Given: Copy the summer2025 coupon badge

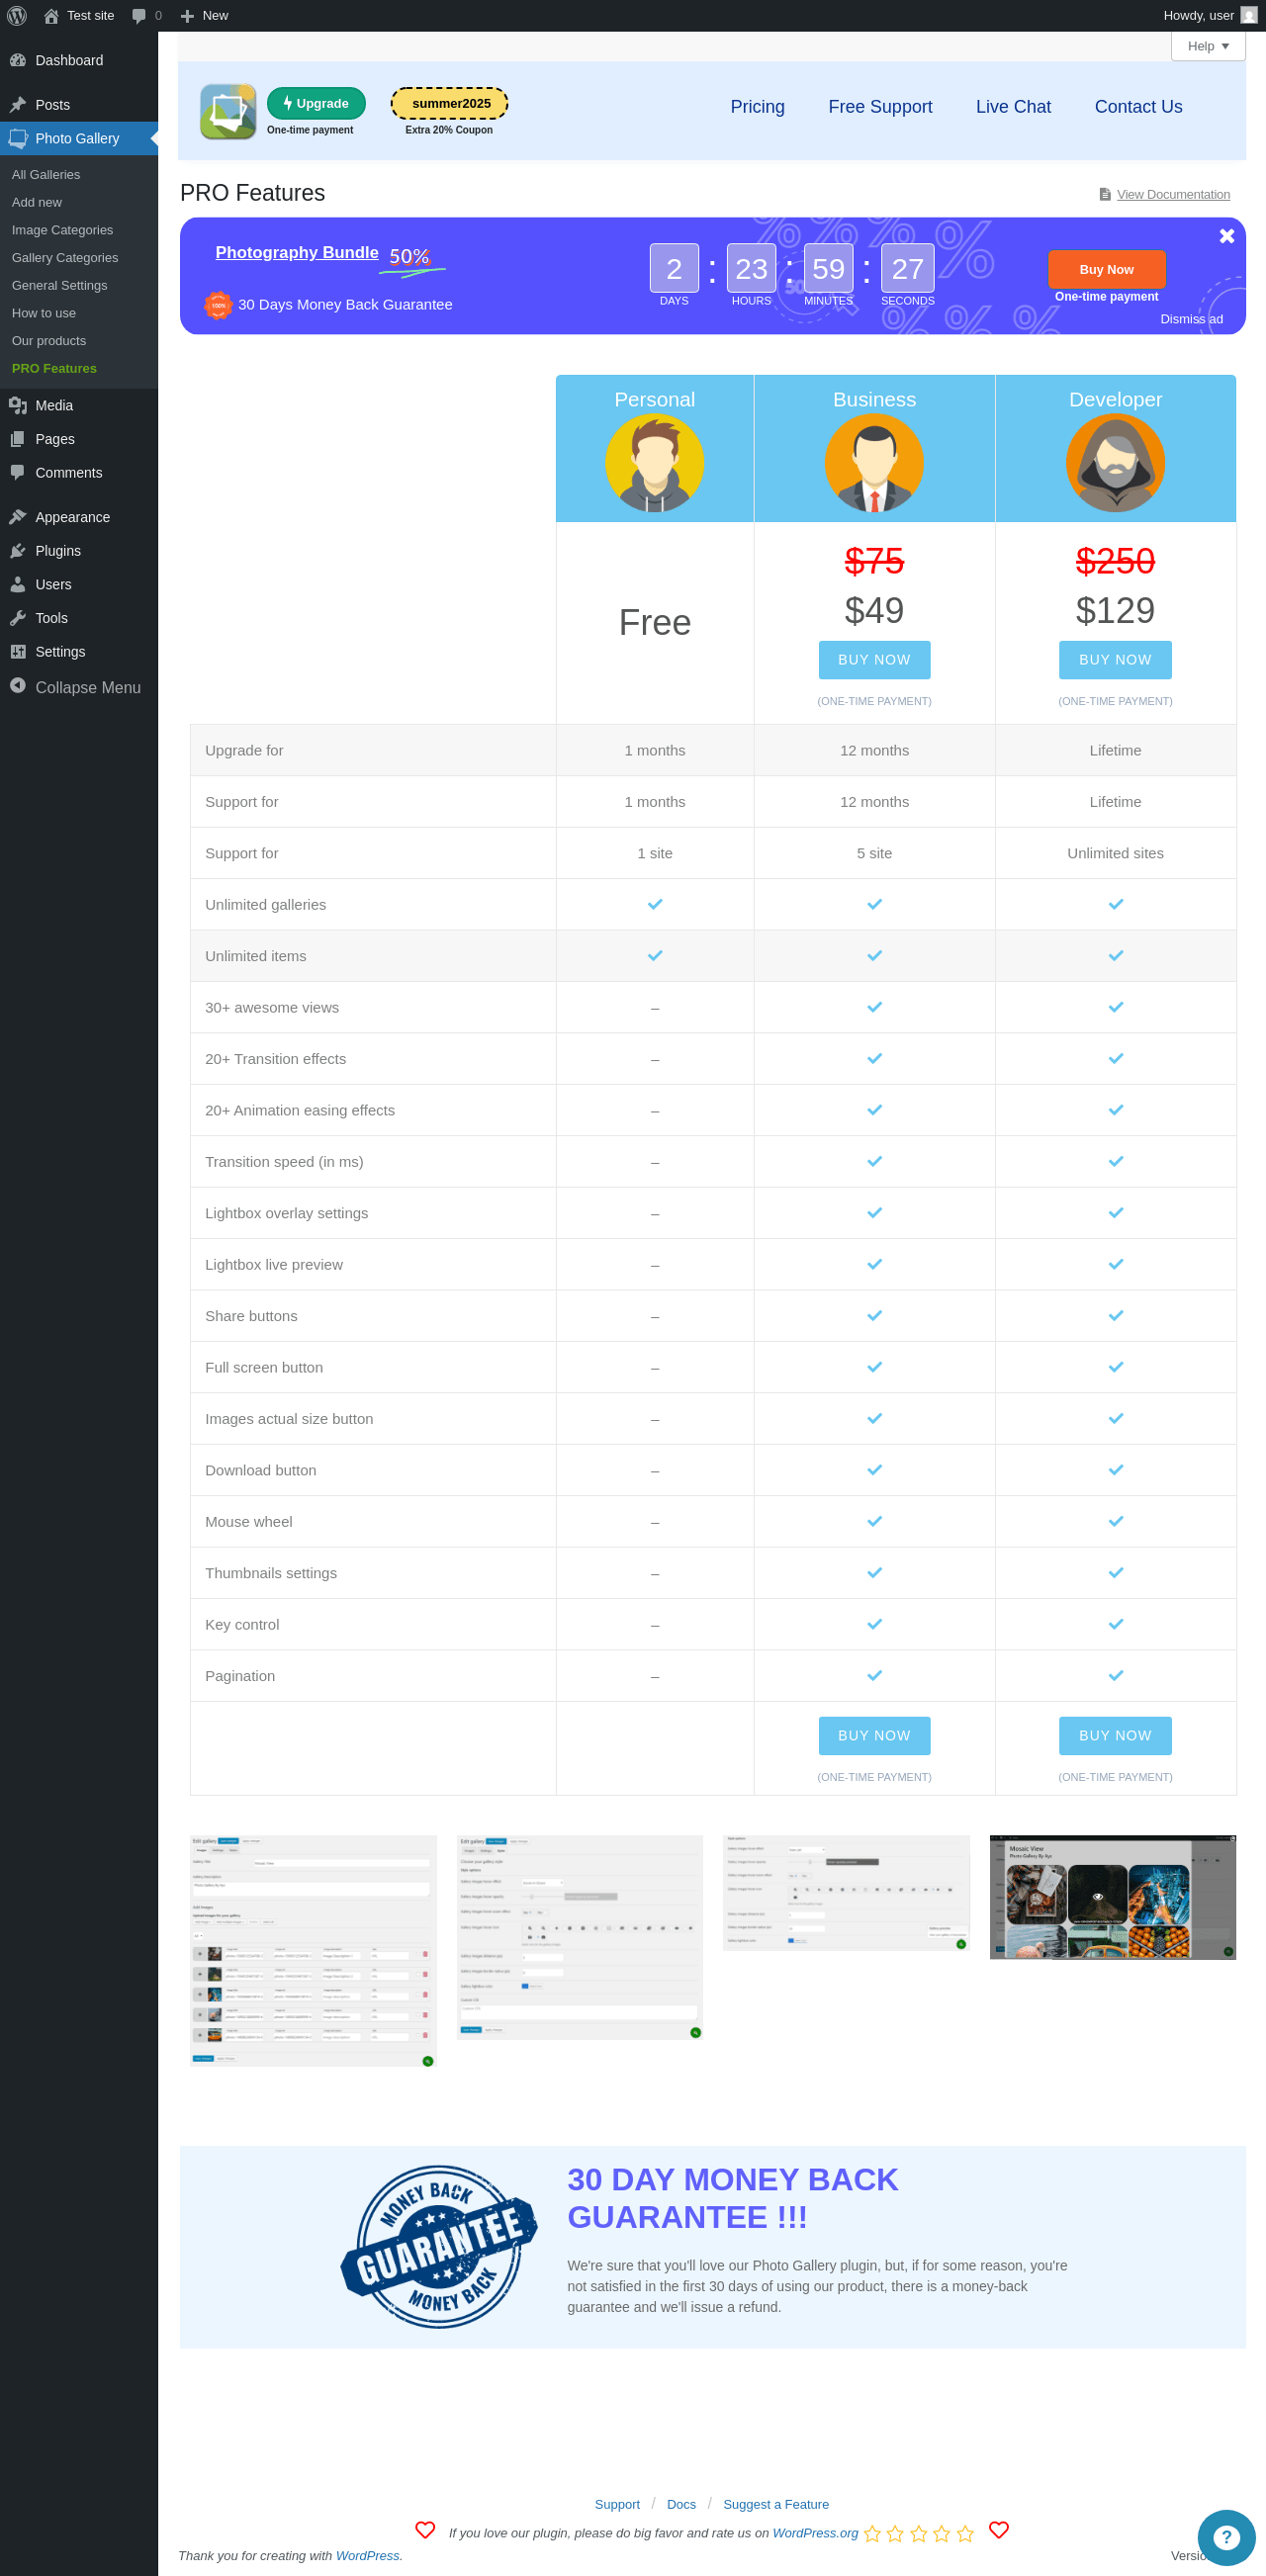Looking at the screenshot, I should tap(449, 103).
